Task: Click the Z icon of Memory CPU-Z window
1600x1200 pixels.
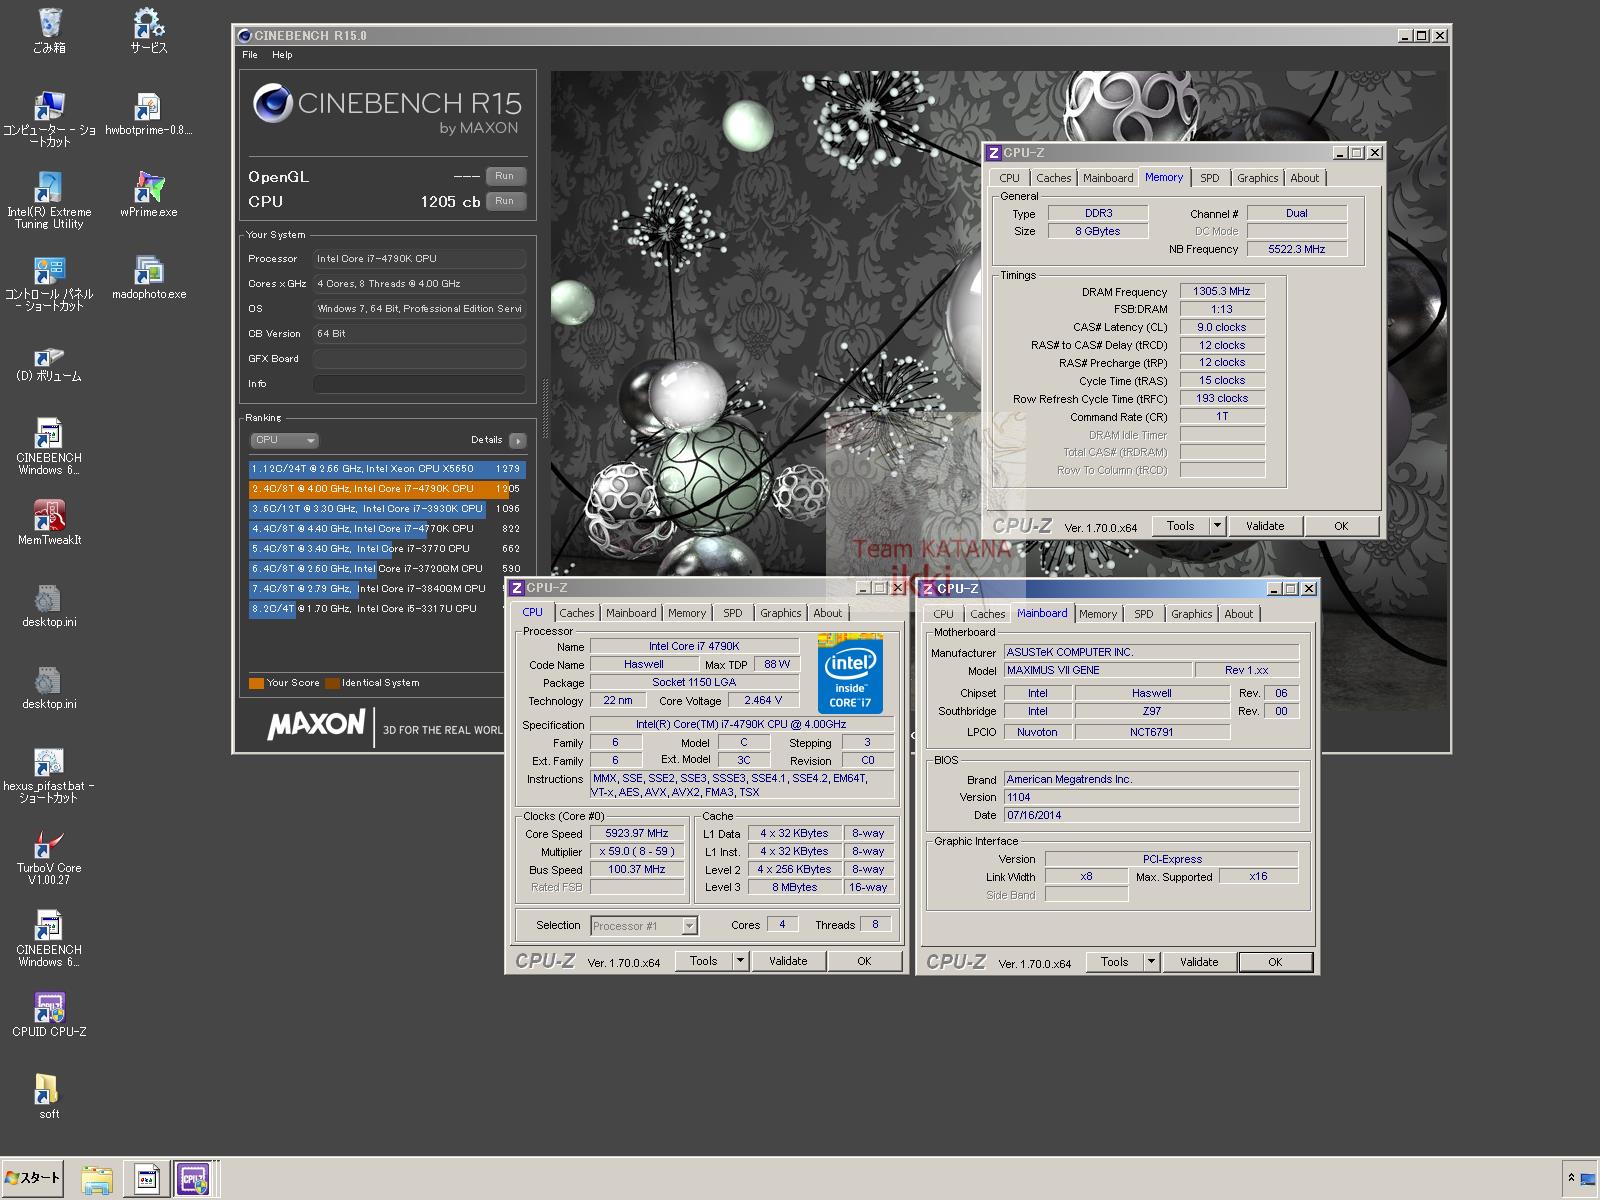Action: (x=993, y=153)
